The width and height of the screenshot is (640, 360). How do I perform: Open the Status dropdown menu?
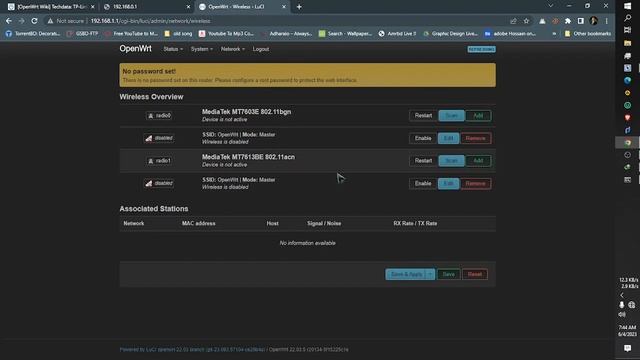click(x=173, y=49)
